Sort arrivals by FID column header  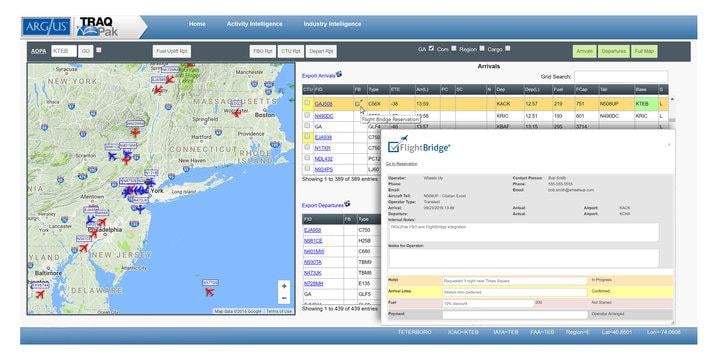pyautogui.click(x=333, y=90)
